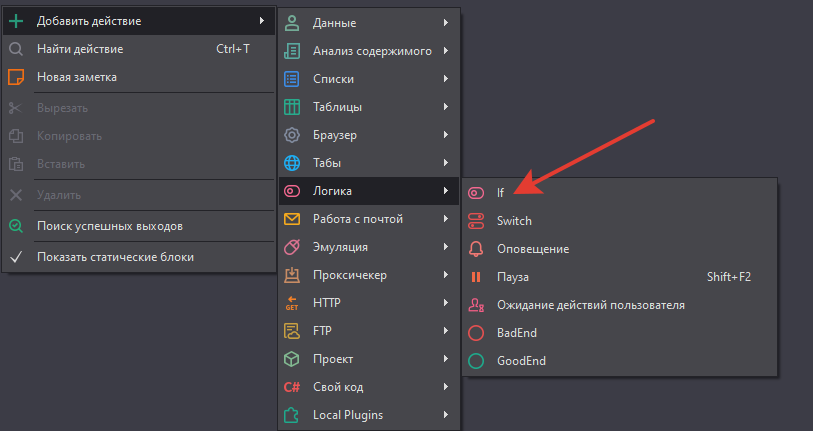Click the Новая заметка sticky note icon
813x431 pixels.
tap(16, 76)
